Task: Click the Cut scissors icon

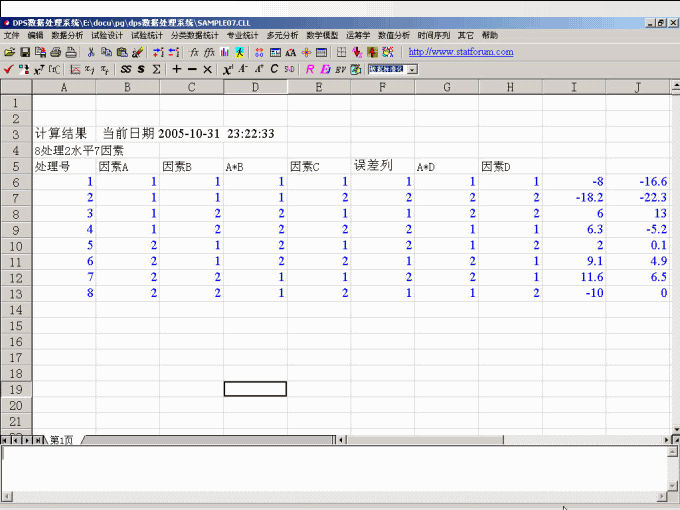Action: 91,52
